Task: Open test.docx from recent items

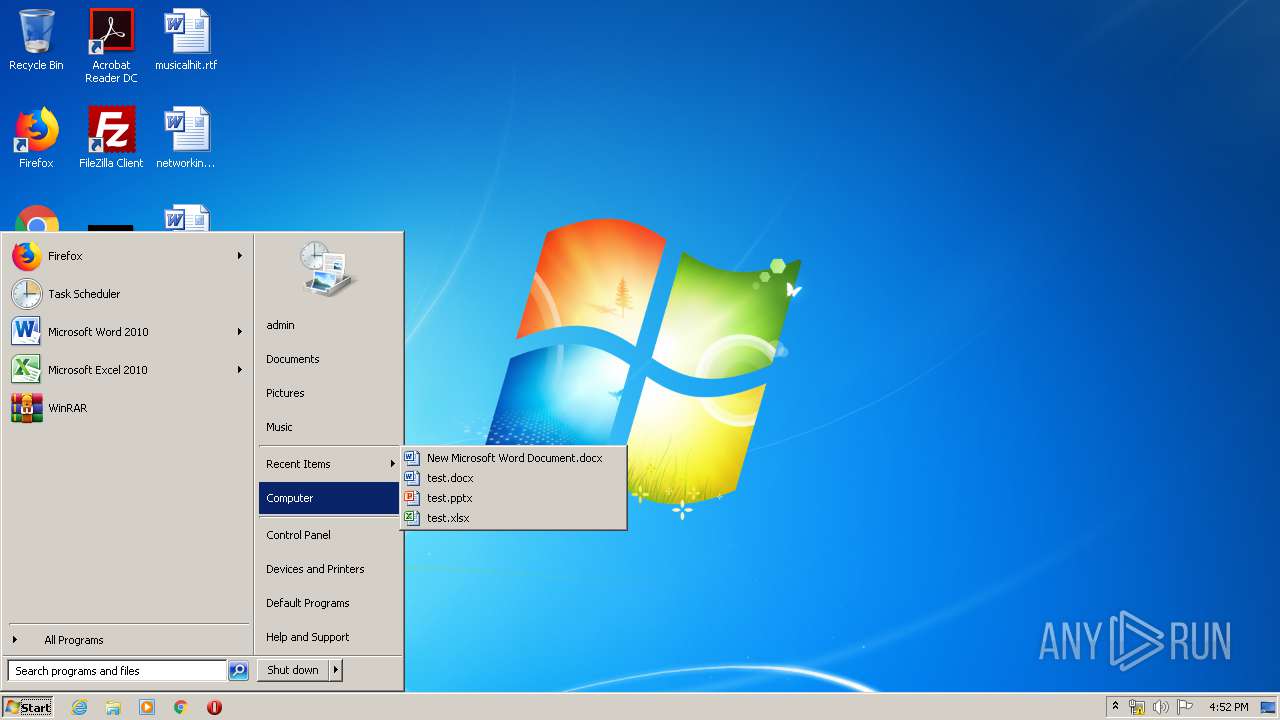Action: coord(514,478)
